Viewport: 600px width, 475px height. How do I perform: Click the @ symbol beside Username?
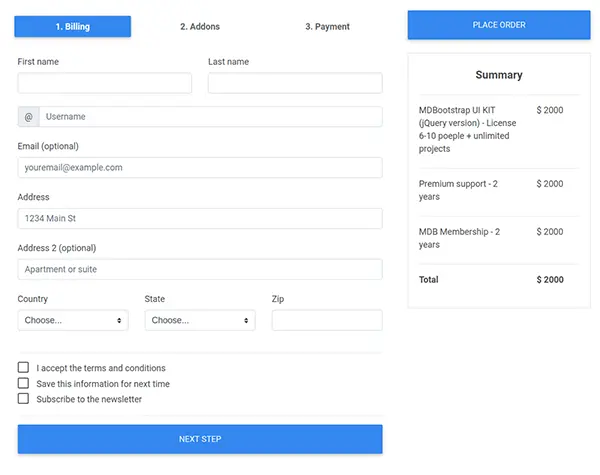point(28,117)
